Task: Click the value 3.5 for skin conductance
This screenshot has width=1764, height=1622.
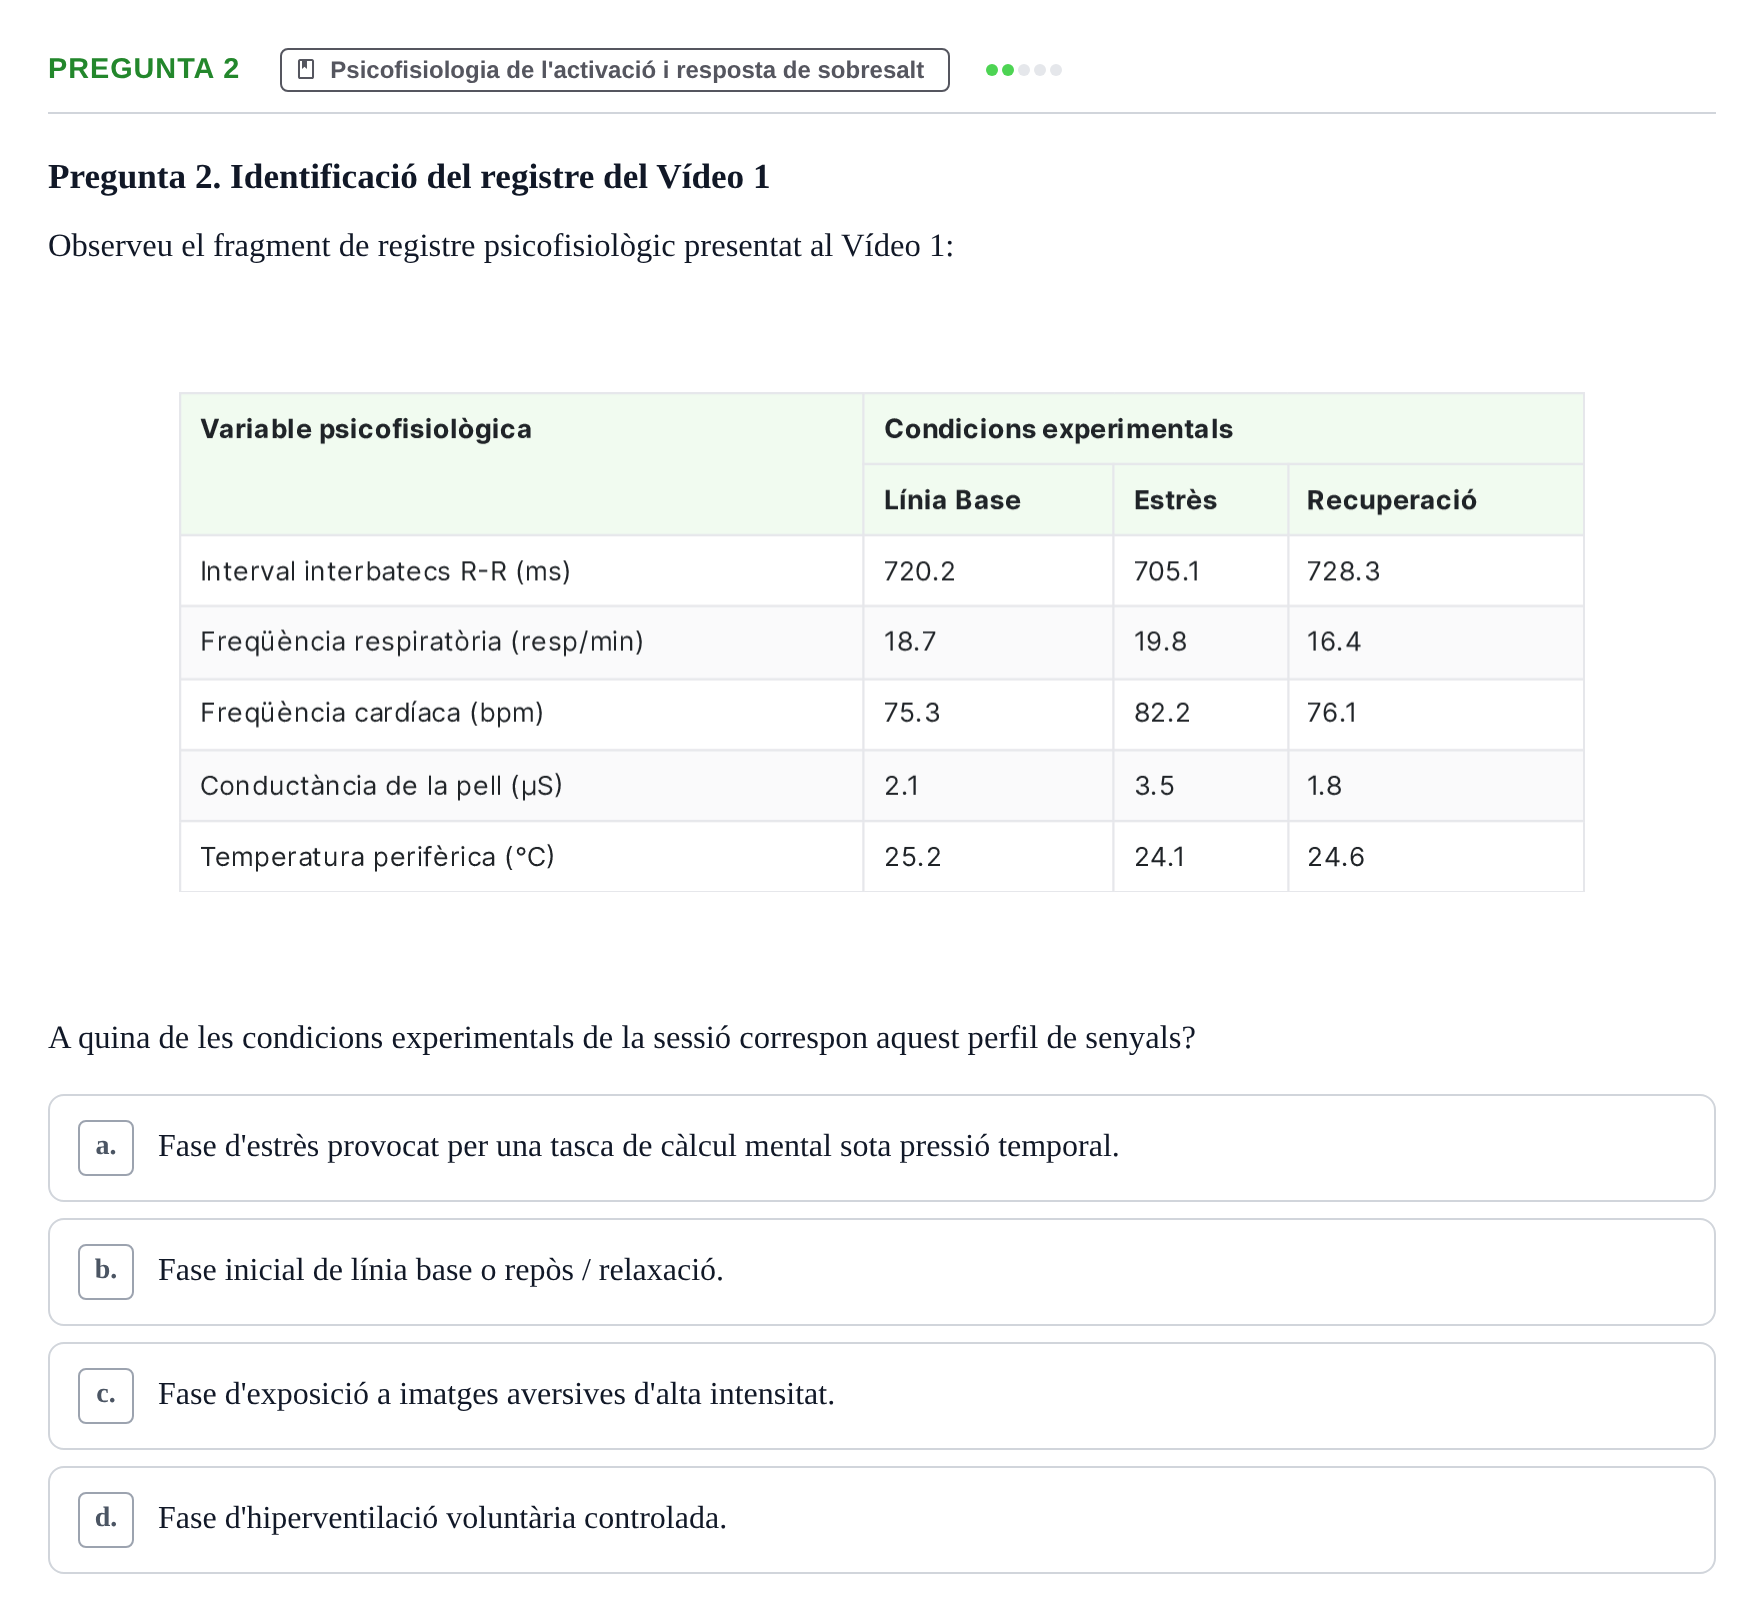Action: coord(1154,785)
